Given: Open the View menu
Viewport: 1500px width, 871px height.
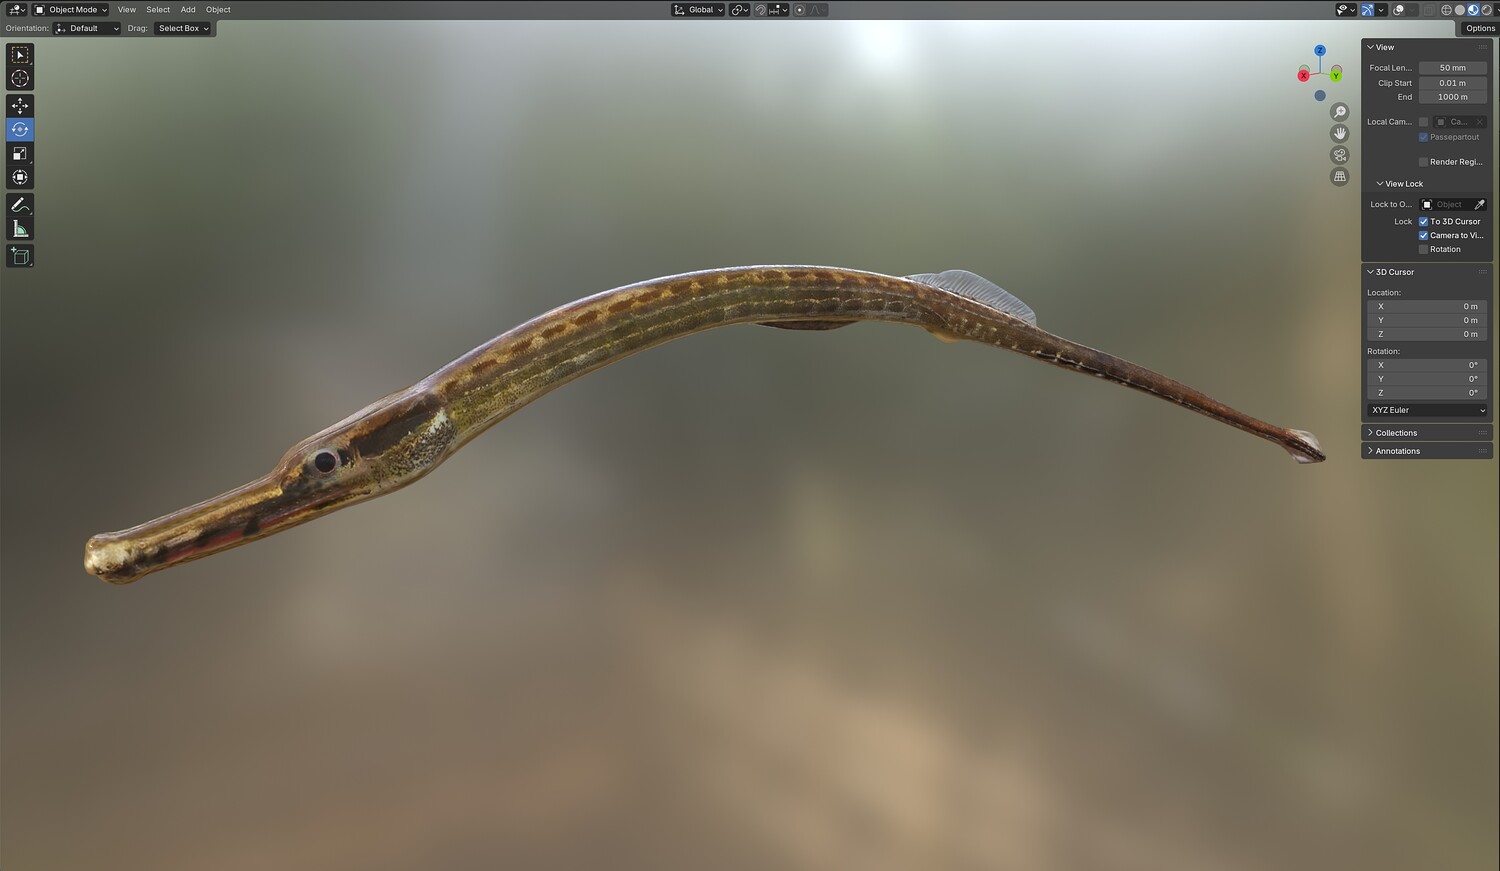Looking at the screenshot, I should [127, 10].
